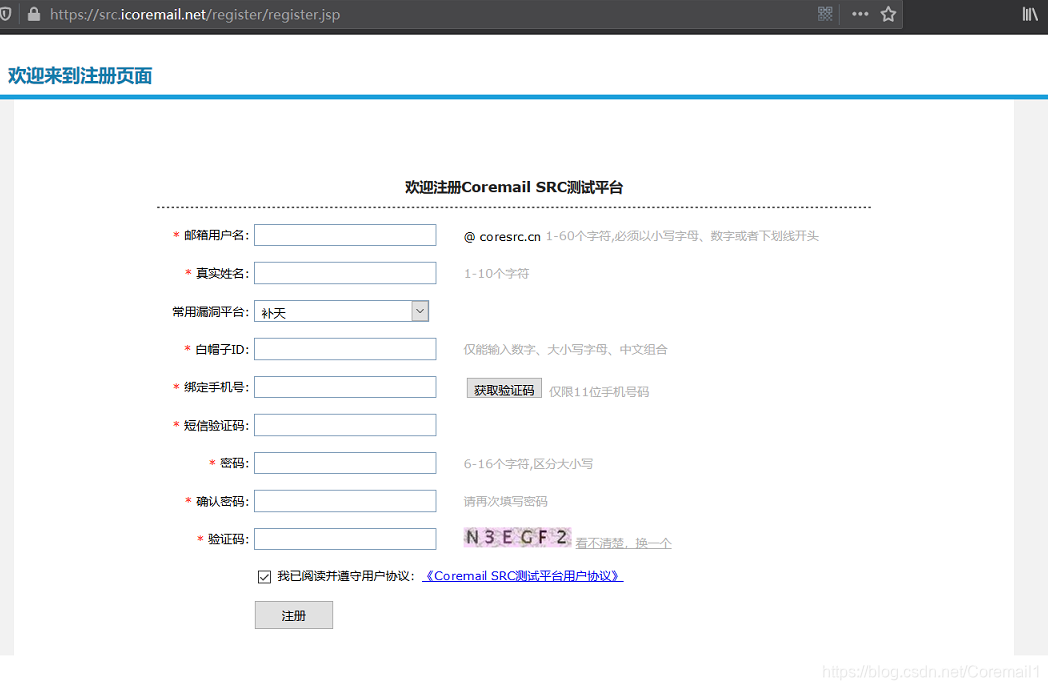Click the padlock site security icon
Viewport: 1048px width, 690px height.
pos(33,13)
